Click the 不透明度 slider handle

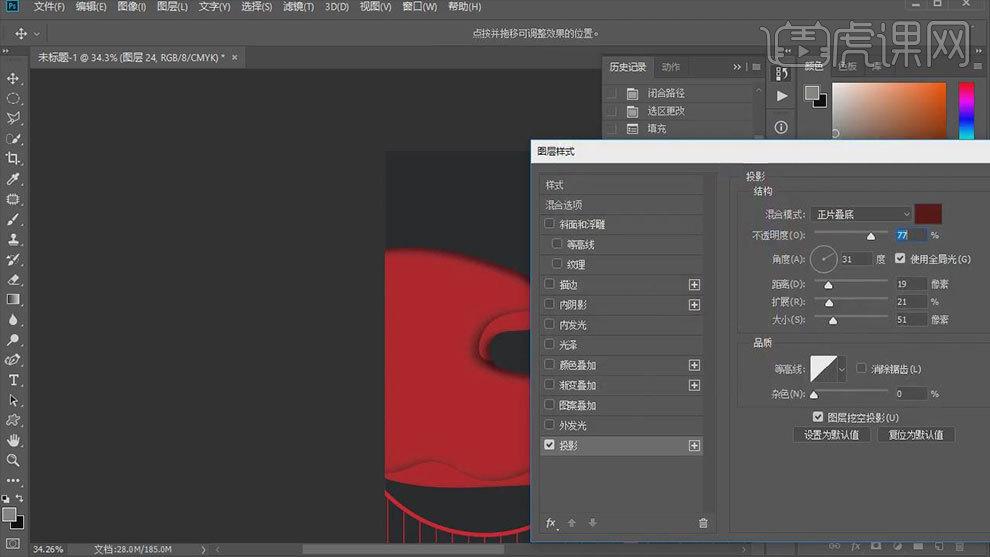(871, 236)
